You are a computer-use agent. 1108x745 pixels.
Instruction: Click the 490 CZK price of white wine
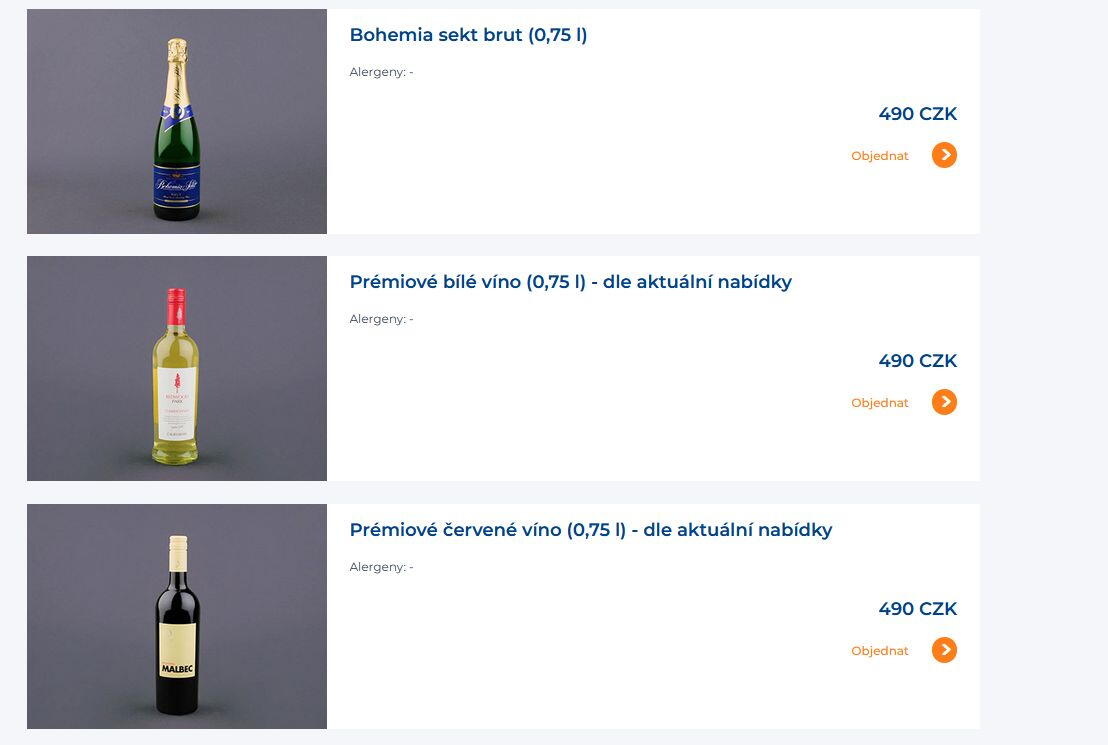(917, 361)
